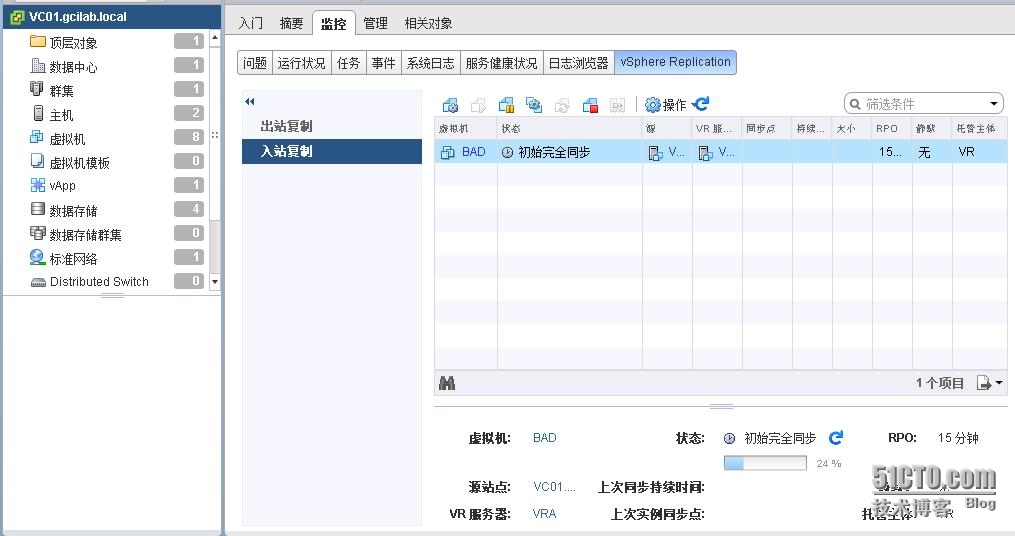Select the vSphere Replication sub-tab

(675, 62)
